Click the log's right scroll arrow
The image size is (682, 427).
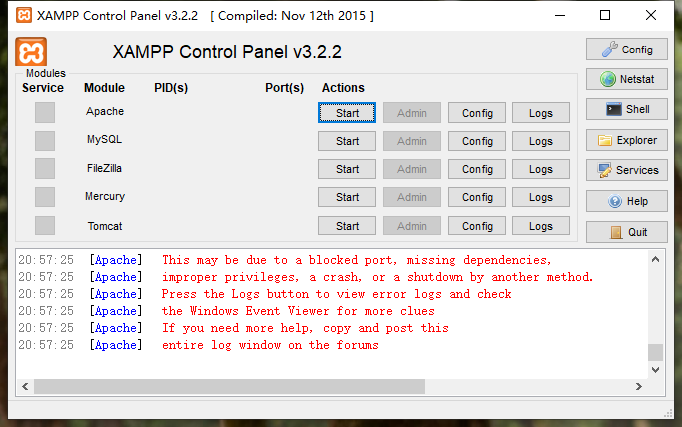(639, 386)
